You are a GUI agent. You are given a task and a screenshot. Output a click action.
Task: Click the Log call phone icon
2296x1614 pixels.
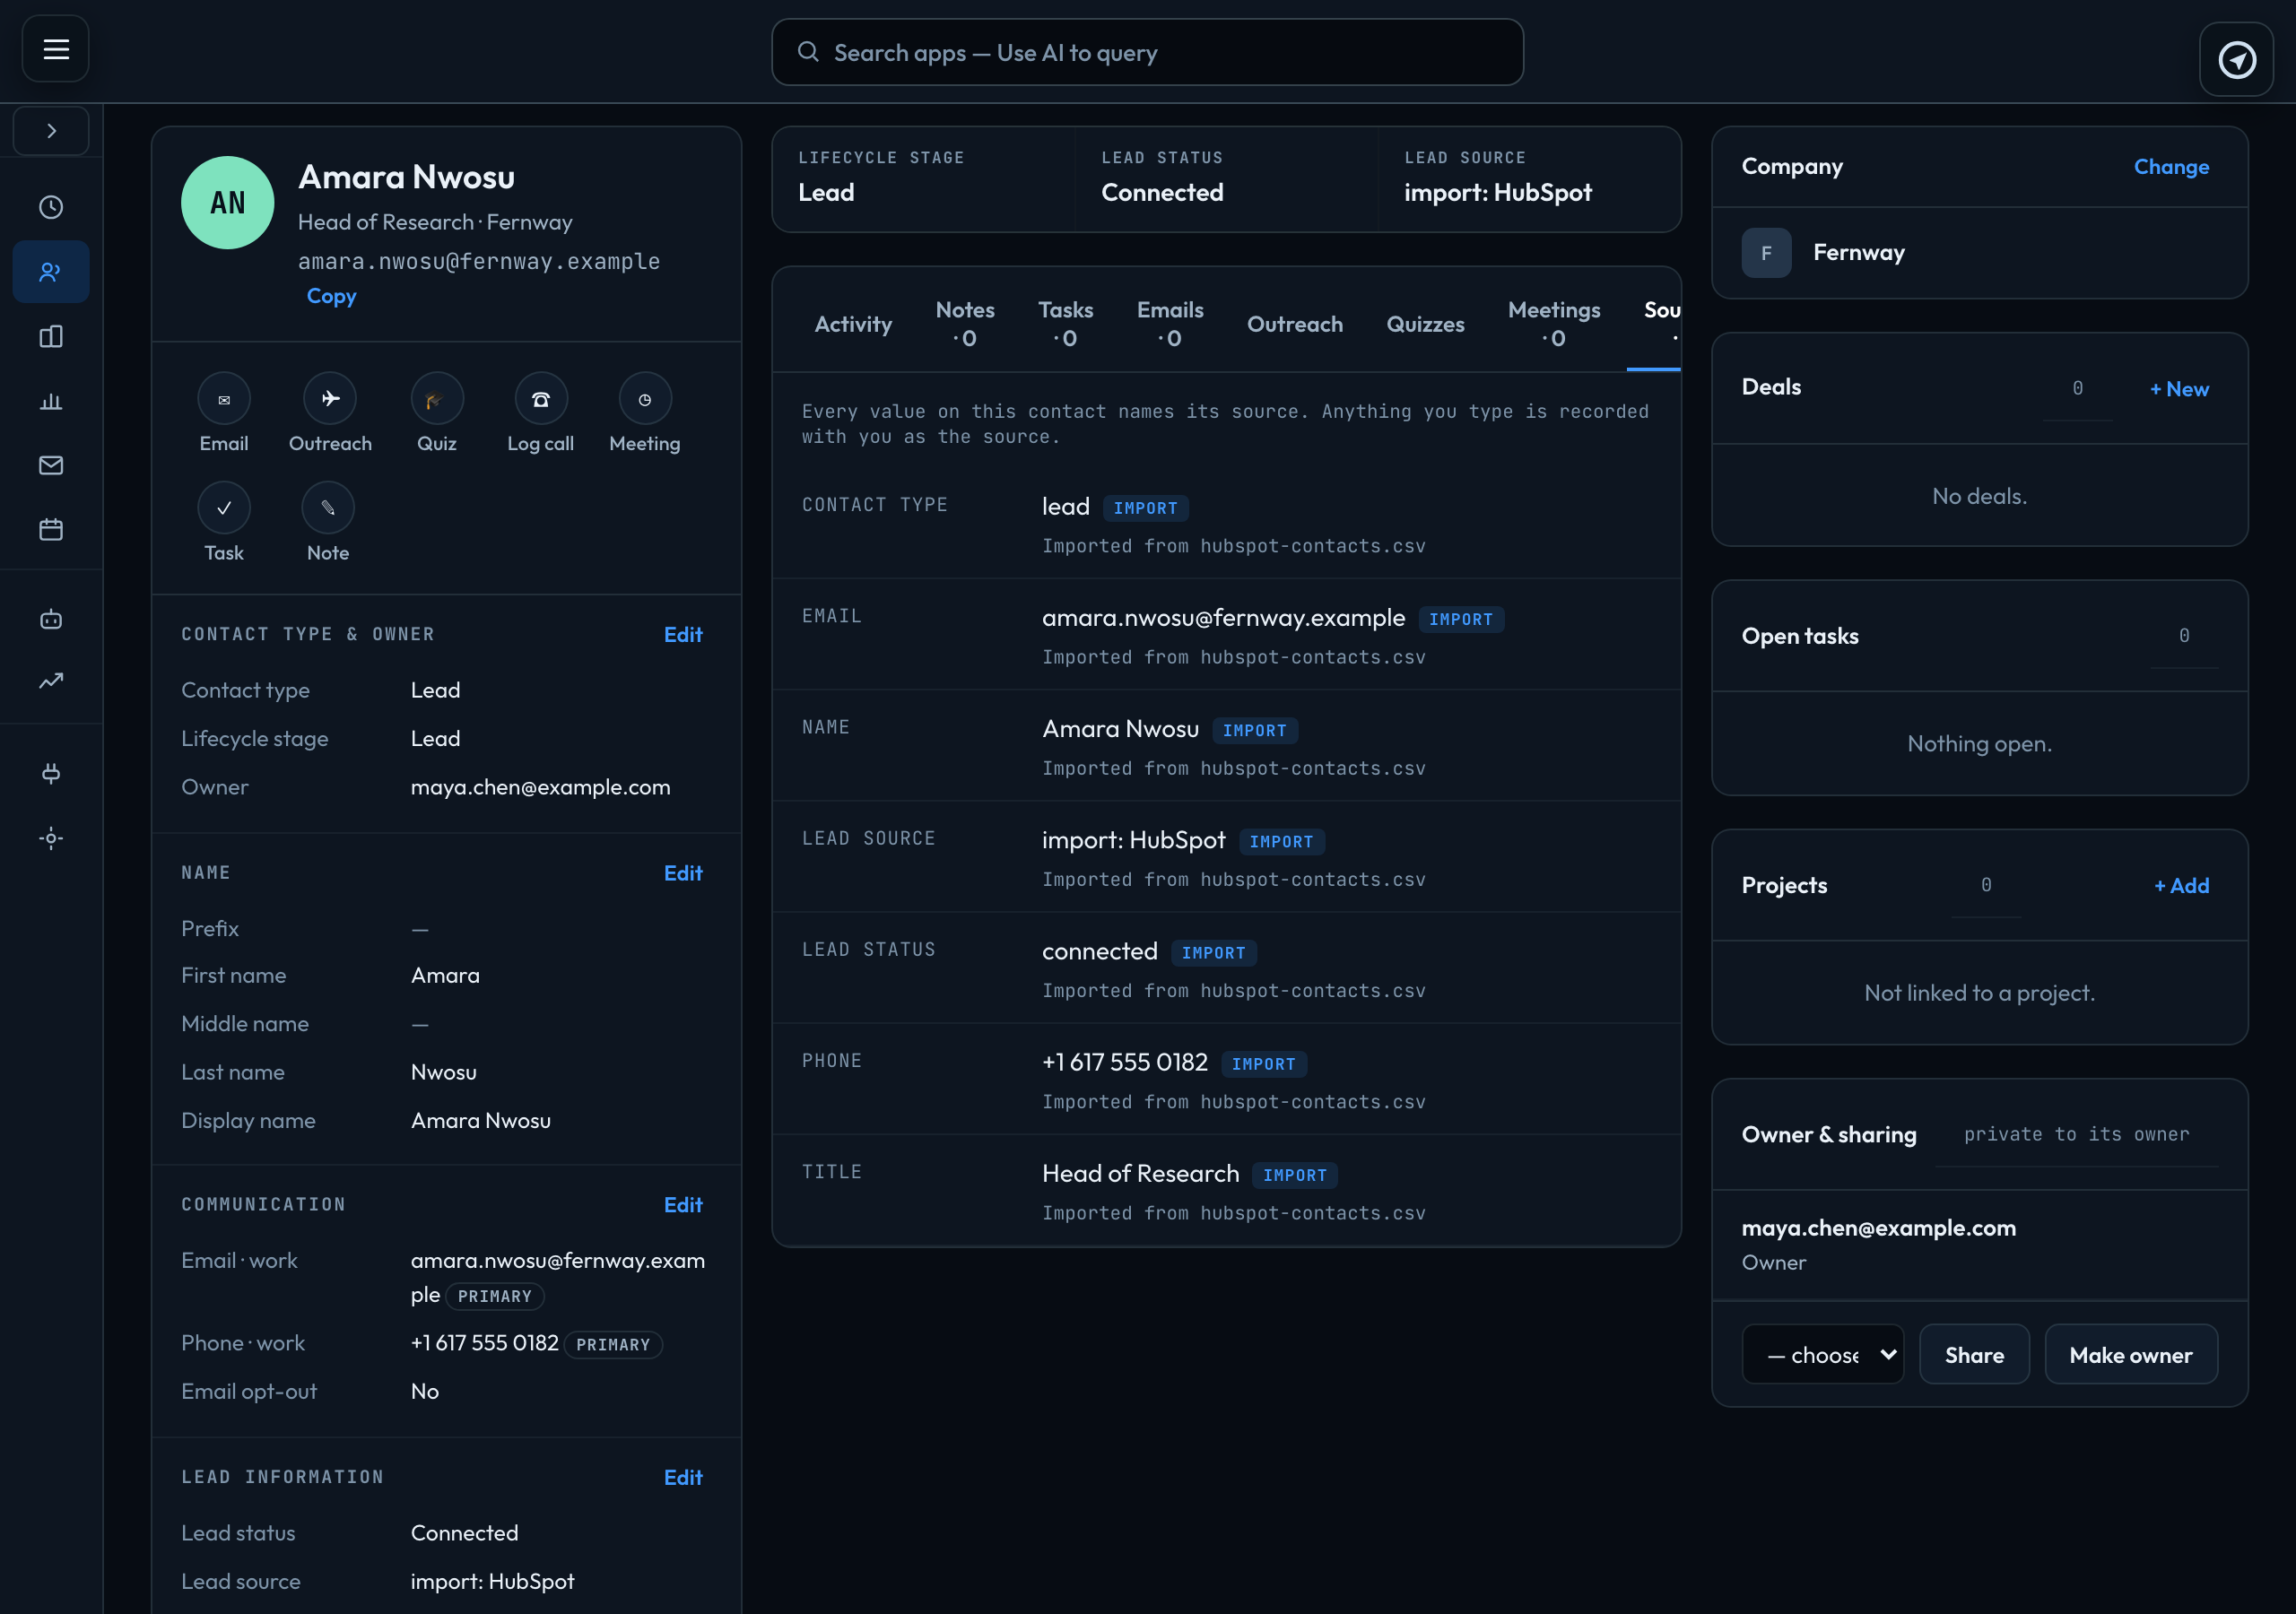(541, 399)
